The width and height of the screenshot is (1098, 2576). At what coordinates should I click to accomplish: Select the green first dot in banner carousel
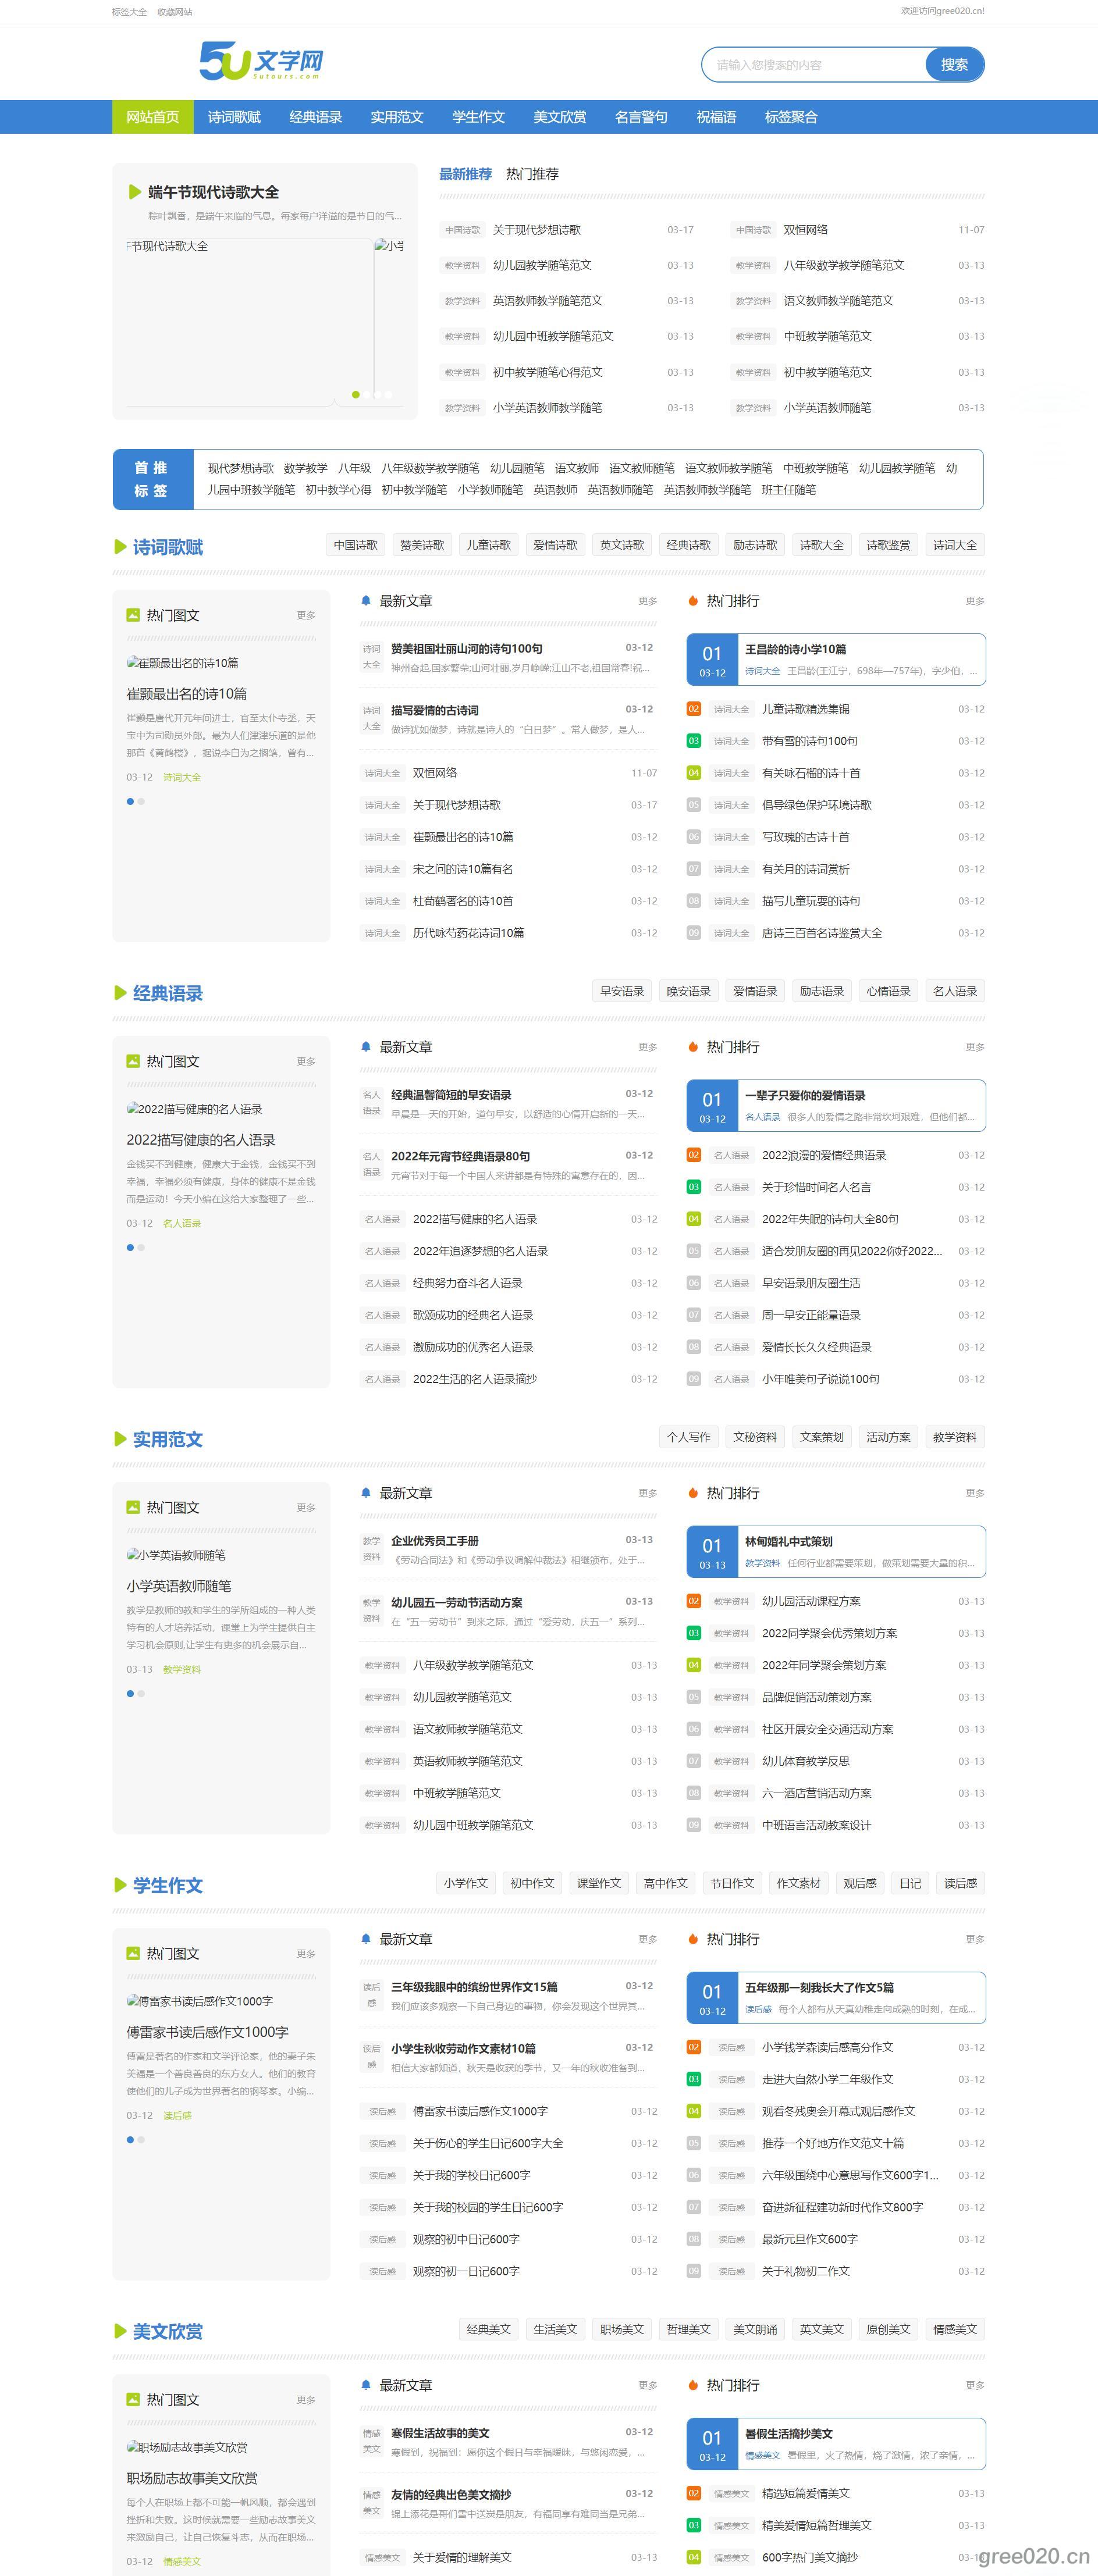(356, 394)
